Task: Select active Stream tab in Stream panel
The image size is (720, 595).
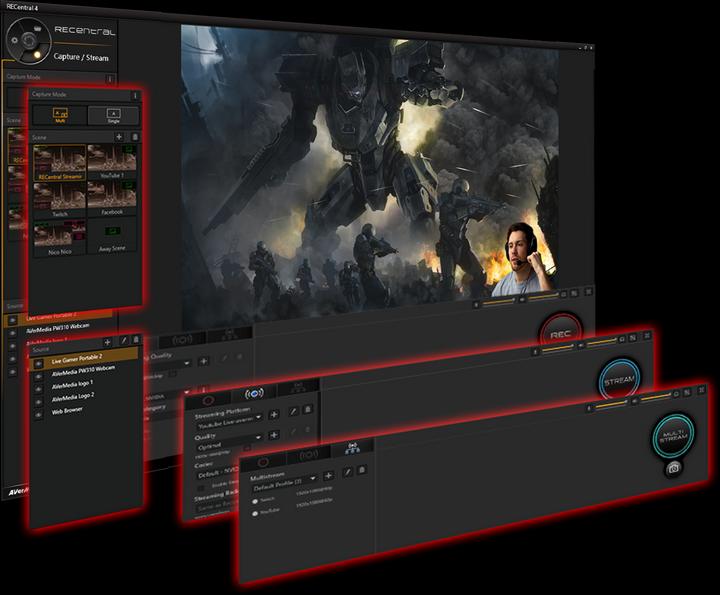Action: [254, 394]
